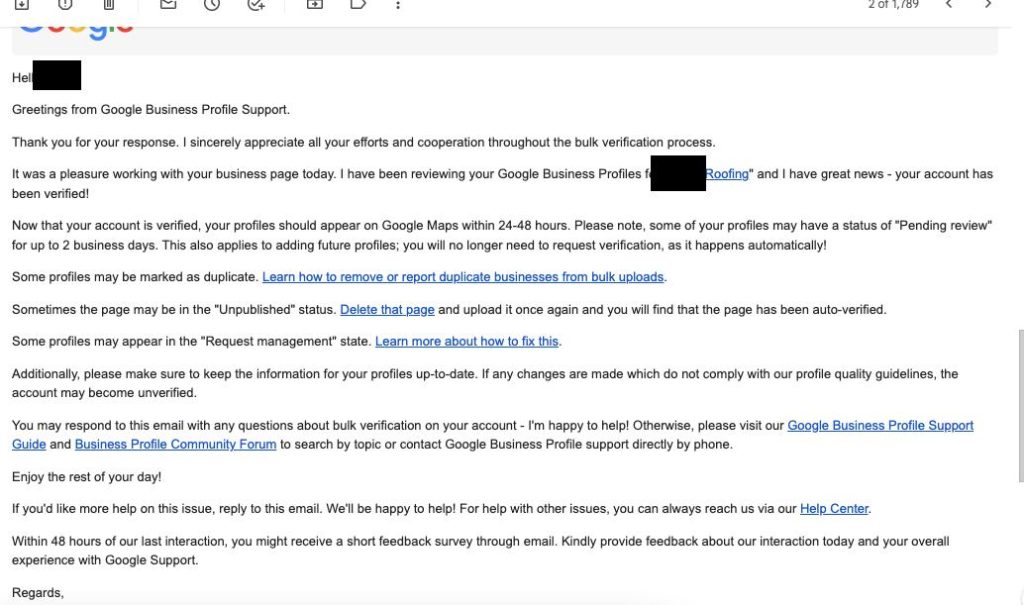The height and width of the screenshot is (605, 1024).
Task: Add this email to Tasks
Action: [x=256, y=4]
